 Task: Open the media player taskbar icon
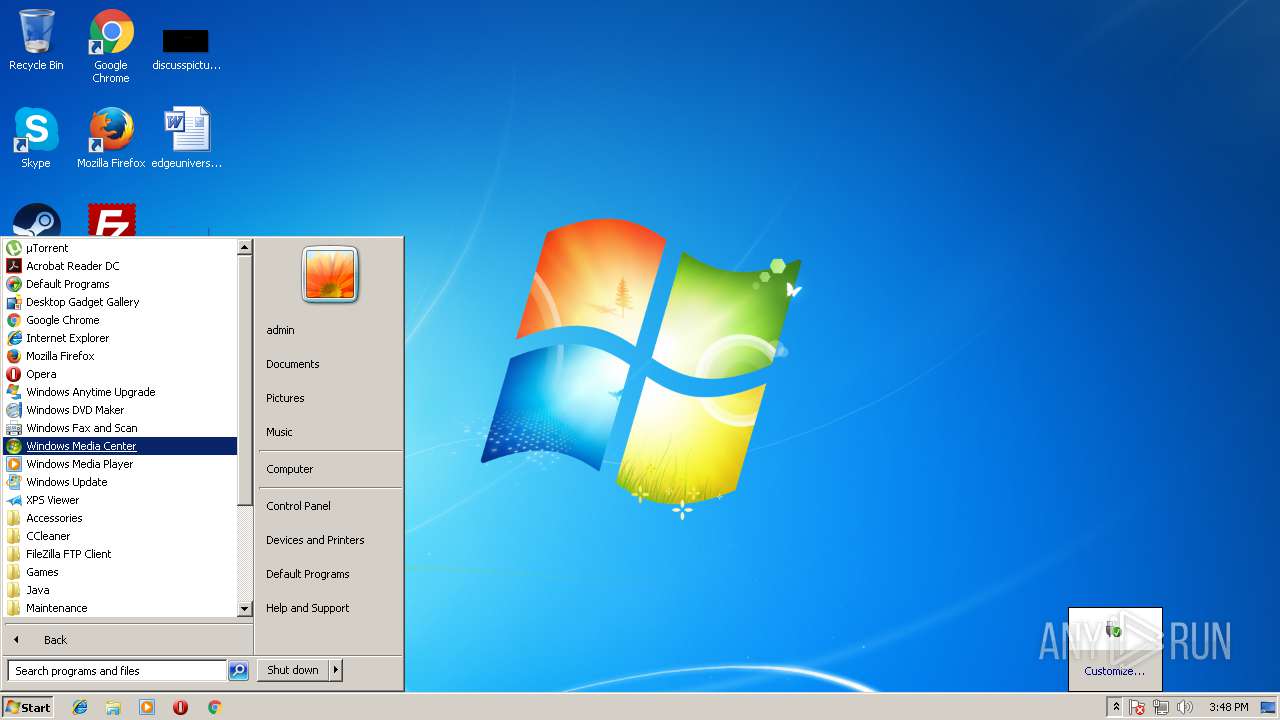coord(147,707)
